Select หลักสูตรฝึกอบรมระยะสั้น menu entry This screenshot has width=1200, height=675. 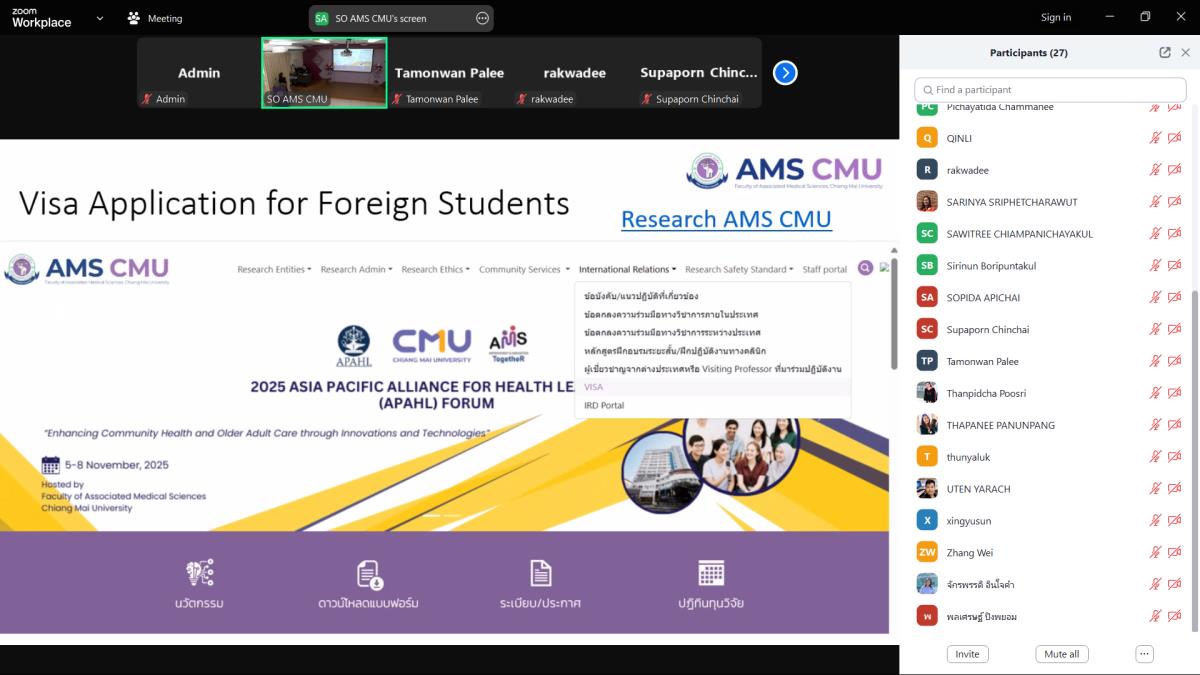(x=712, y=350)
